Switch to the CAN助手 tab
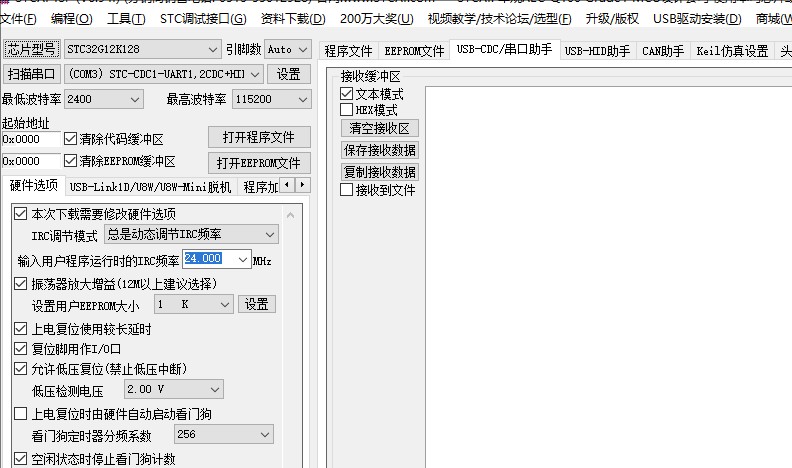This screenshot has height=468, width=792. tap(663, 51)
